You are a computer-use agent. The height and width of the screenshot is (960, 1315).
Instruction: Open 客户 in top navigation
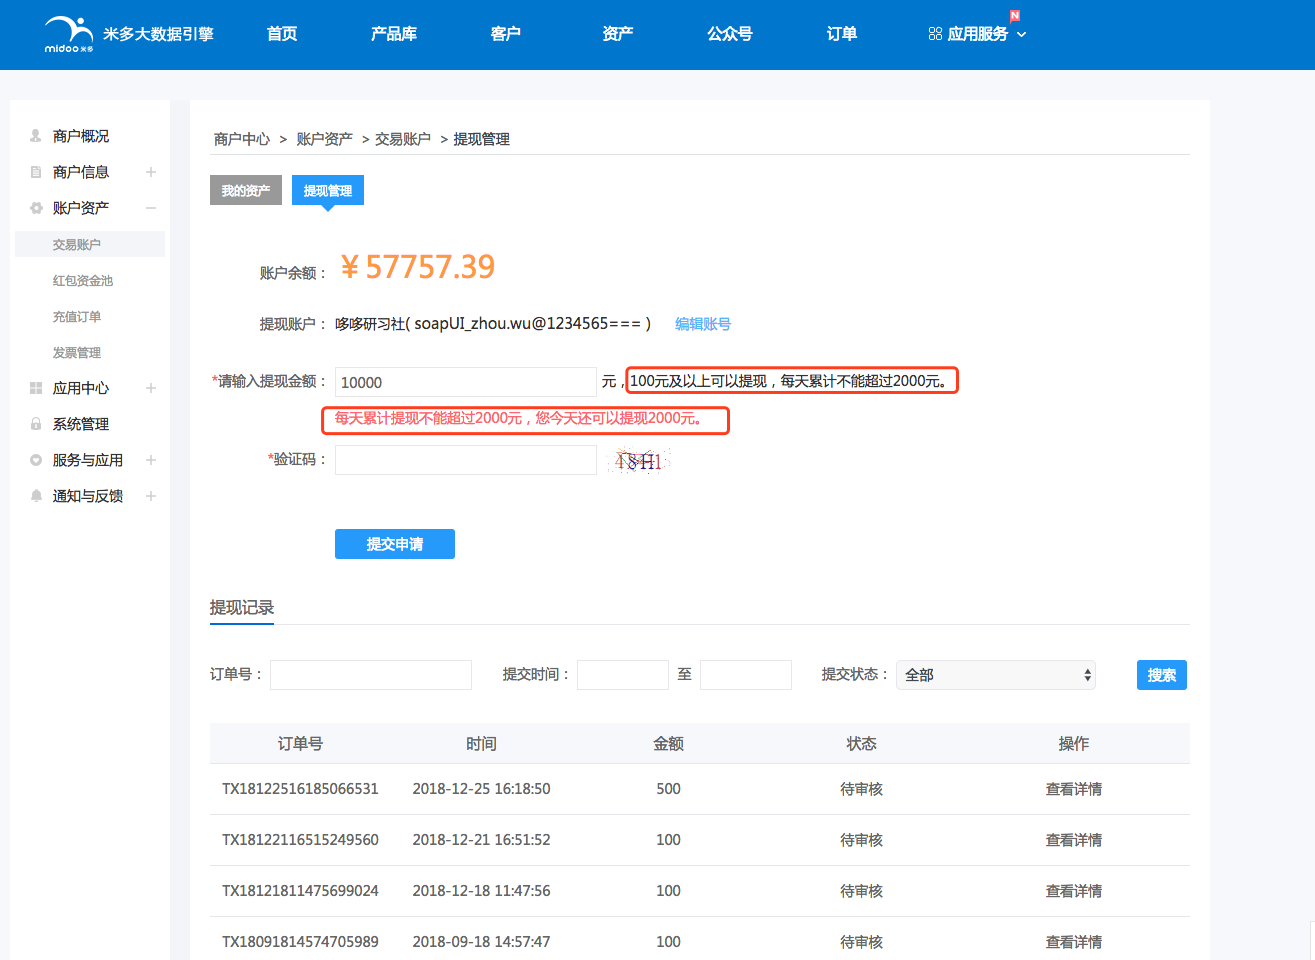click(506, 34)
